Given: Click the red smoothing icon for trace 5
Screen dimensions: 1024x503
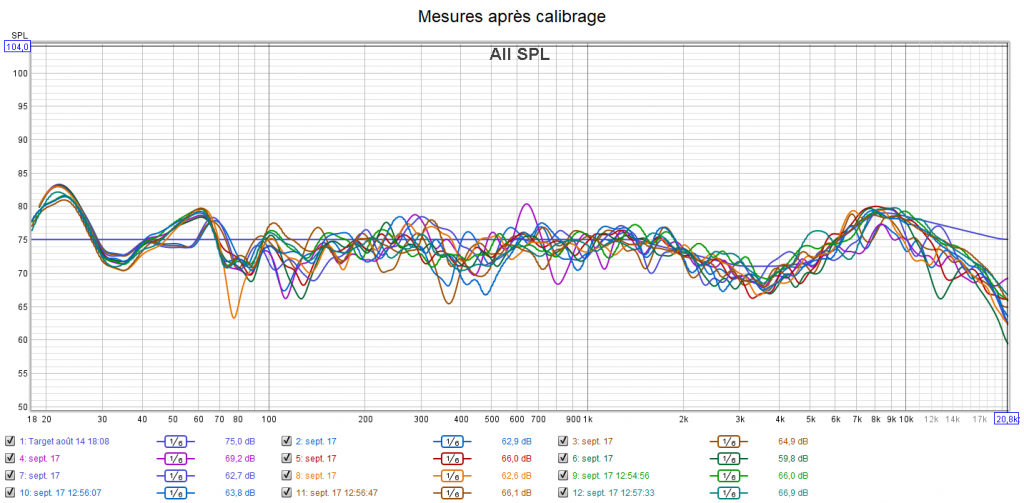Looking at the screenshot, I should click(x=451, y=458).
